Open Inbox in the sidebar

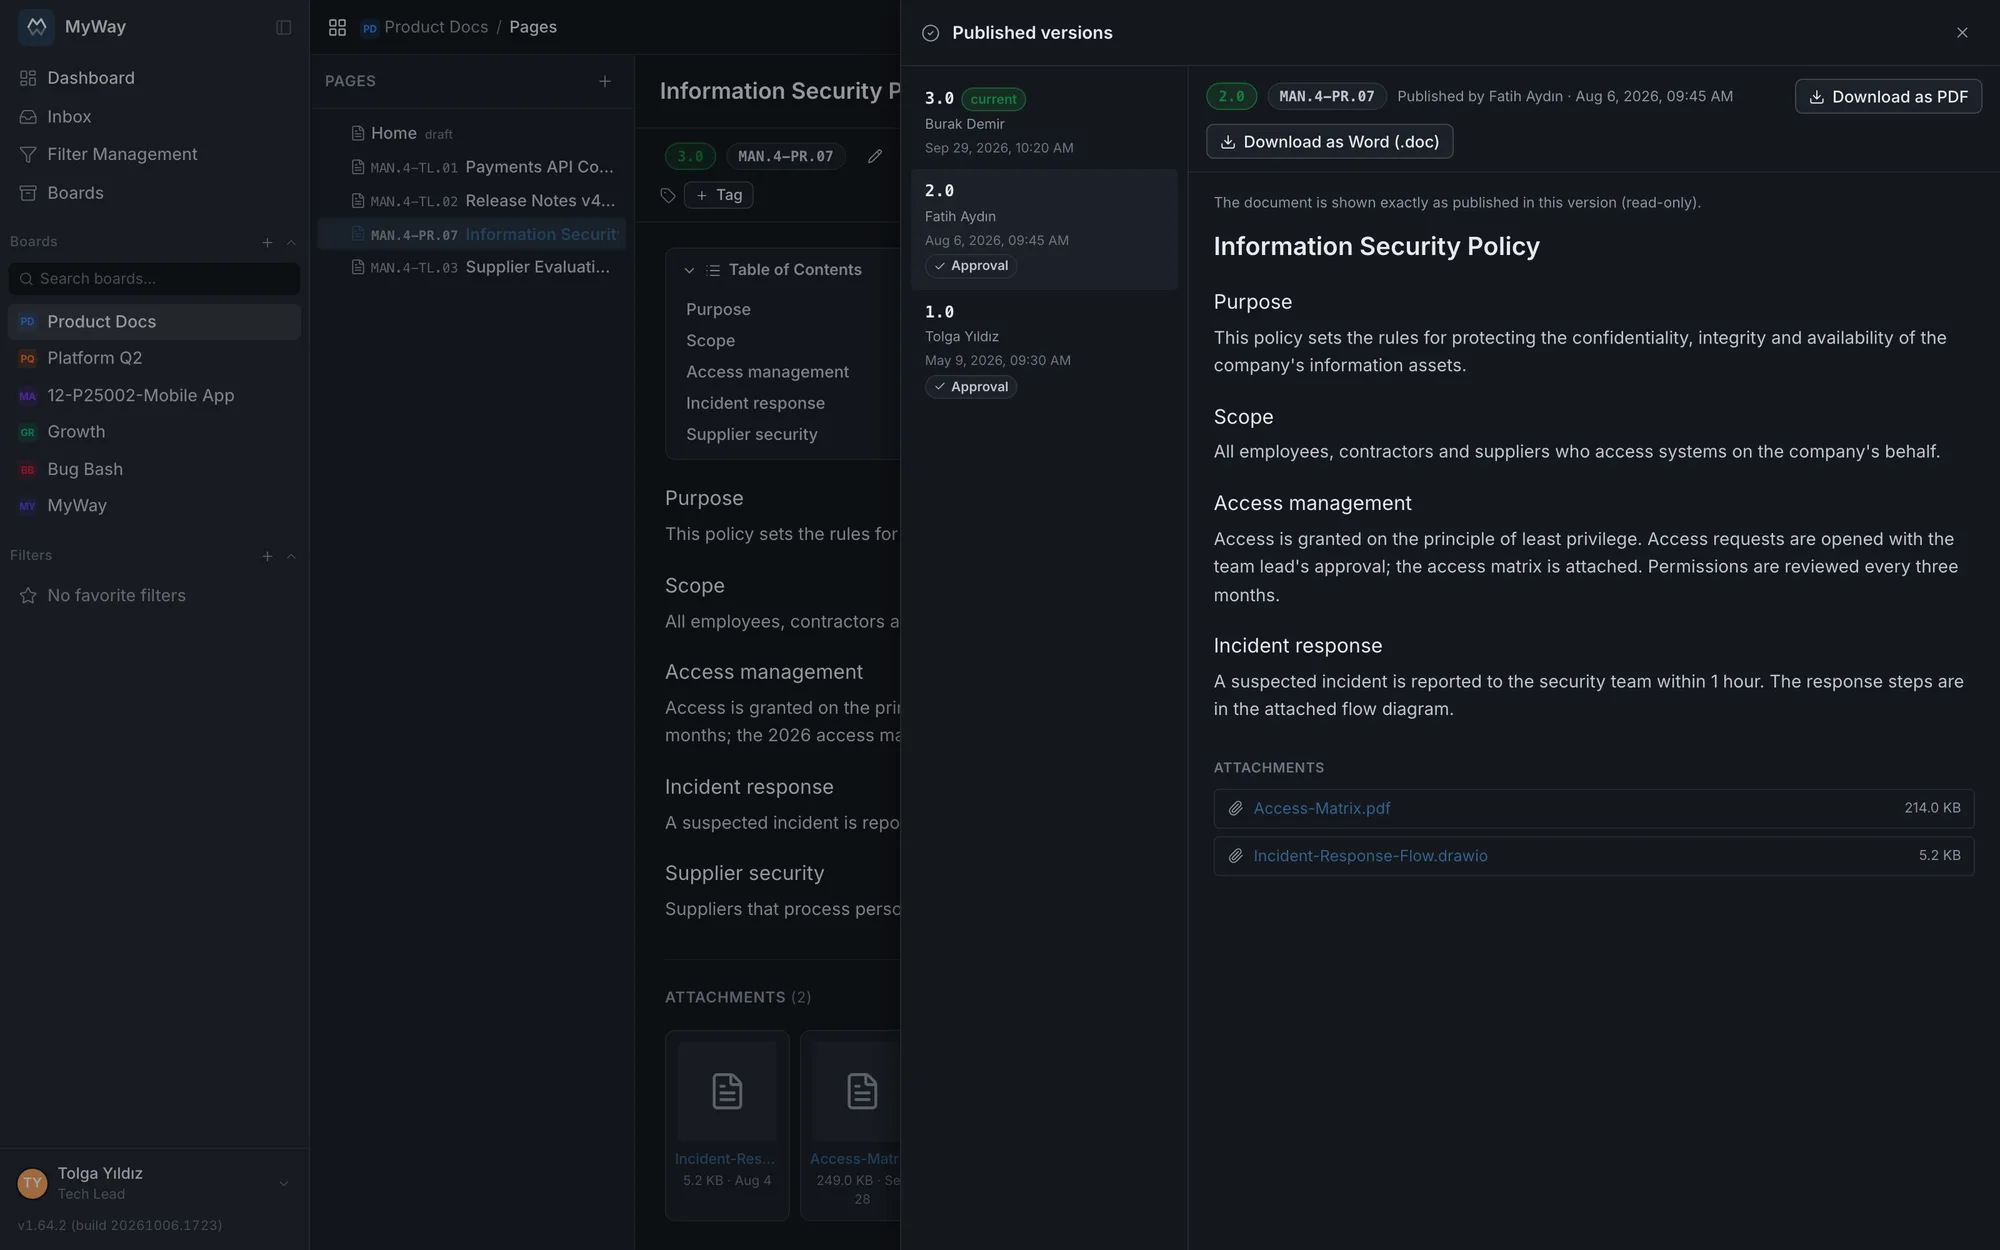154,117
